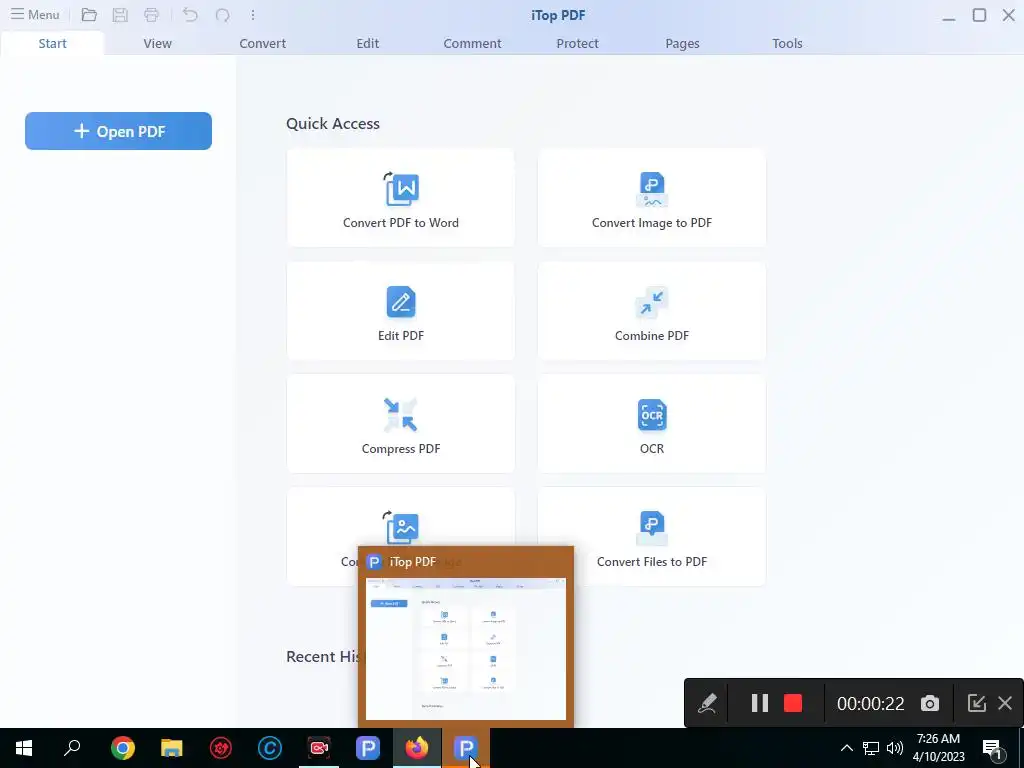The image size is (1024, 768).
Task: Click the iTop PDF taskbar preview thumbnail
Action: [466, 648]
